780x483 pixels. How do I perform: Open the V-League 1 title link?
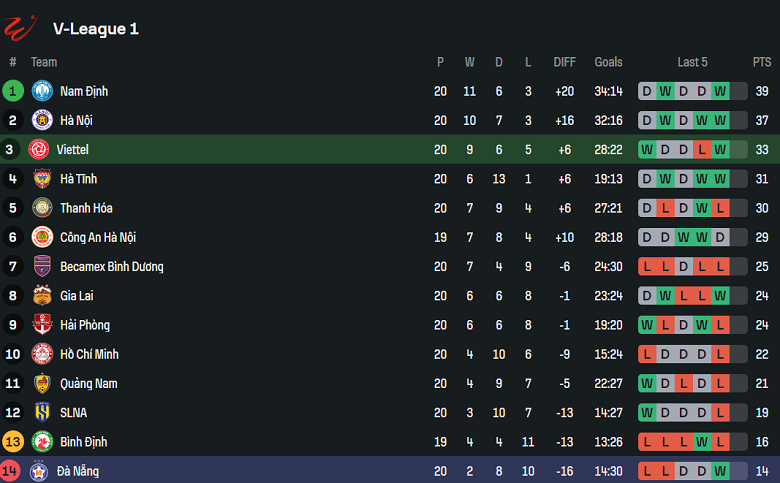pyautogui.click(x=96, y=29)
